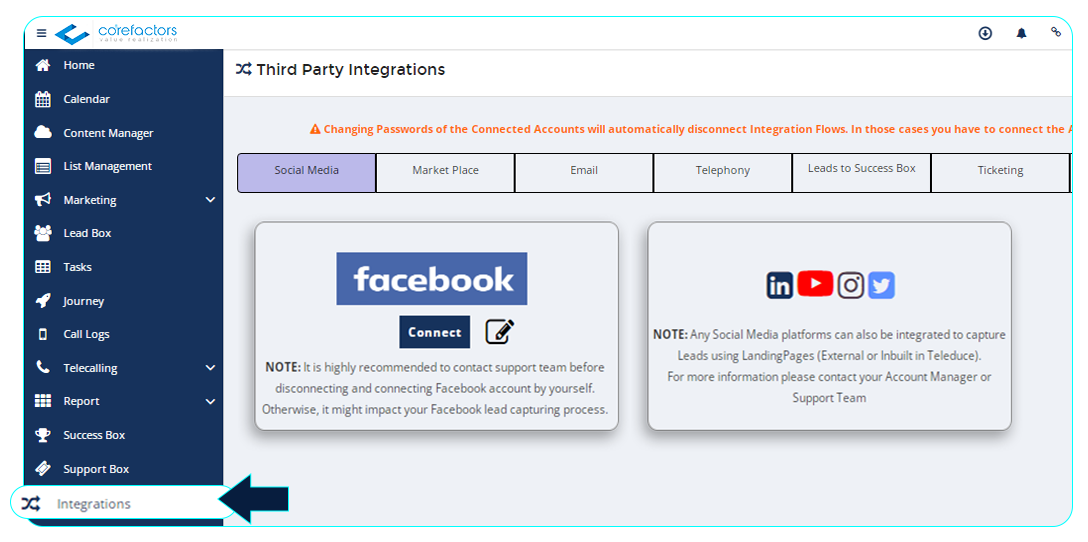
Task: Click the Marketing label in sidebar
Action: [x=90, y=200]
